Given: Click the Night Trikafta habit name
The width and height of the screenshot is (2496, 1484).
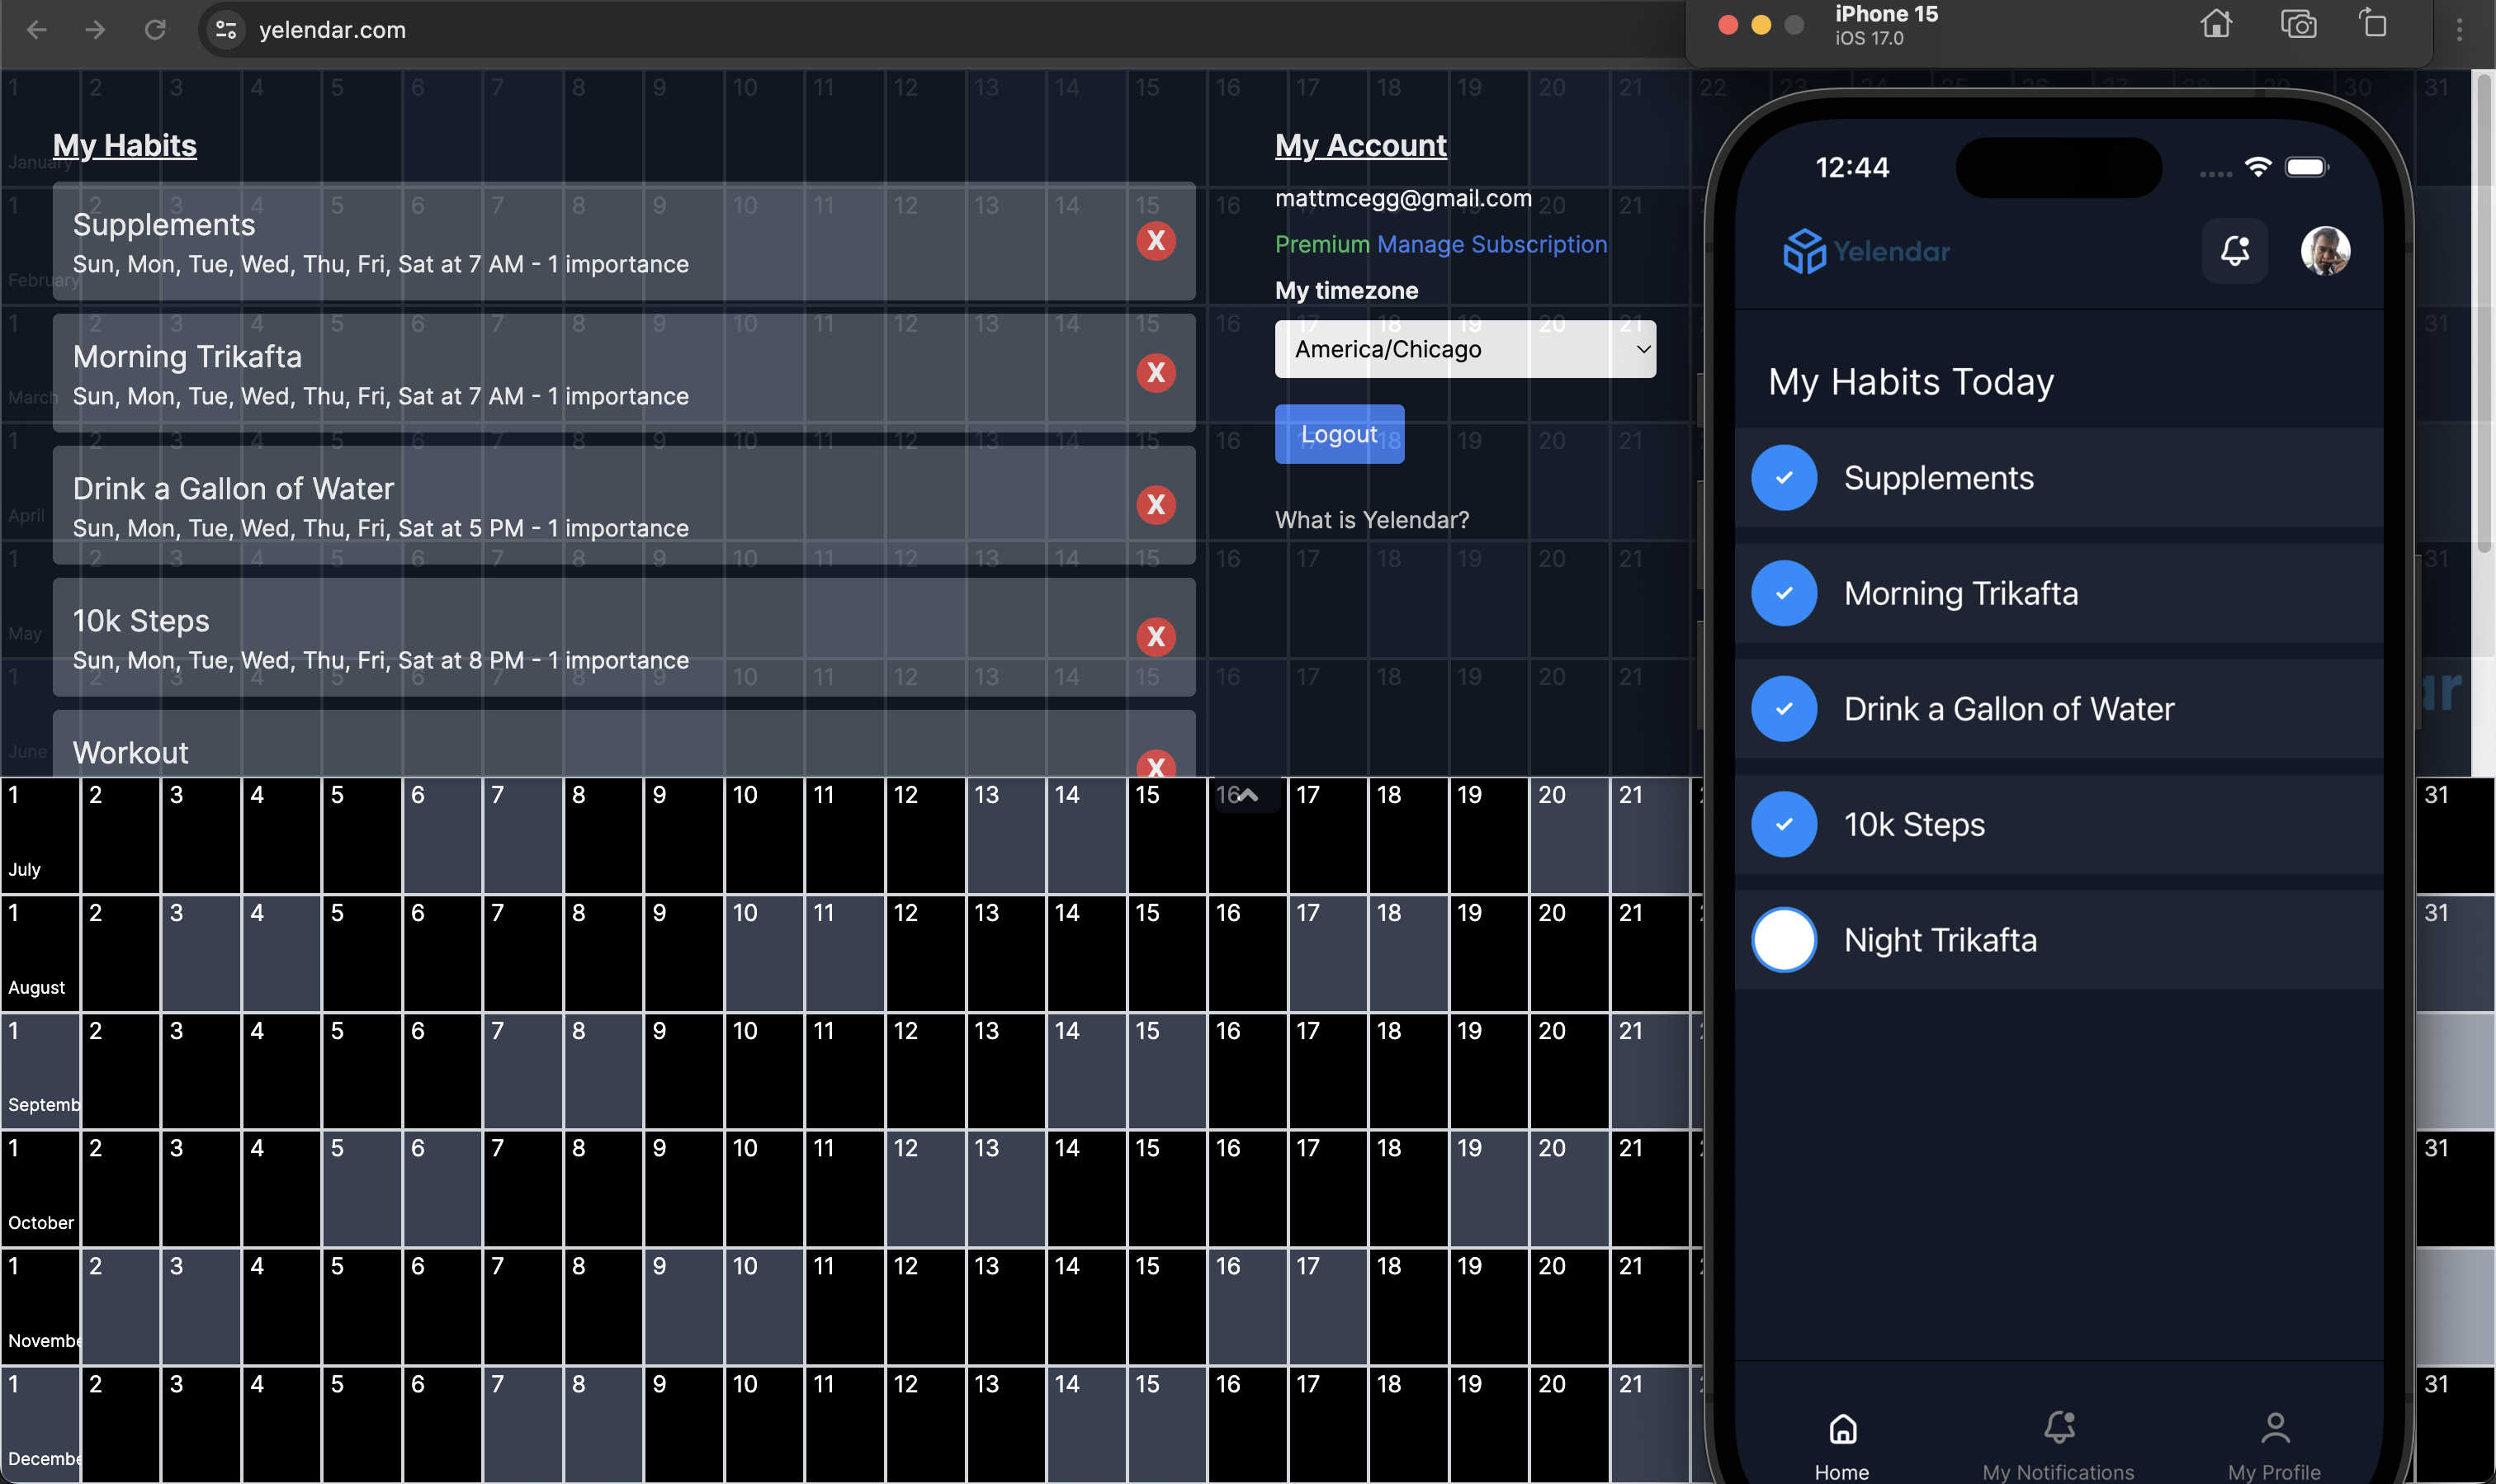Looking at the screenshot, I should click(x=1940, y=940).
